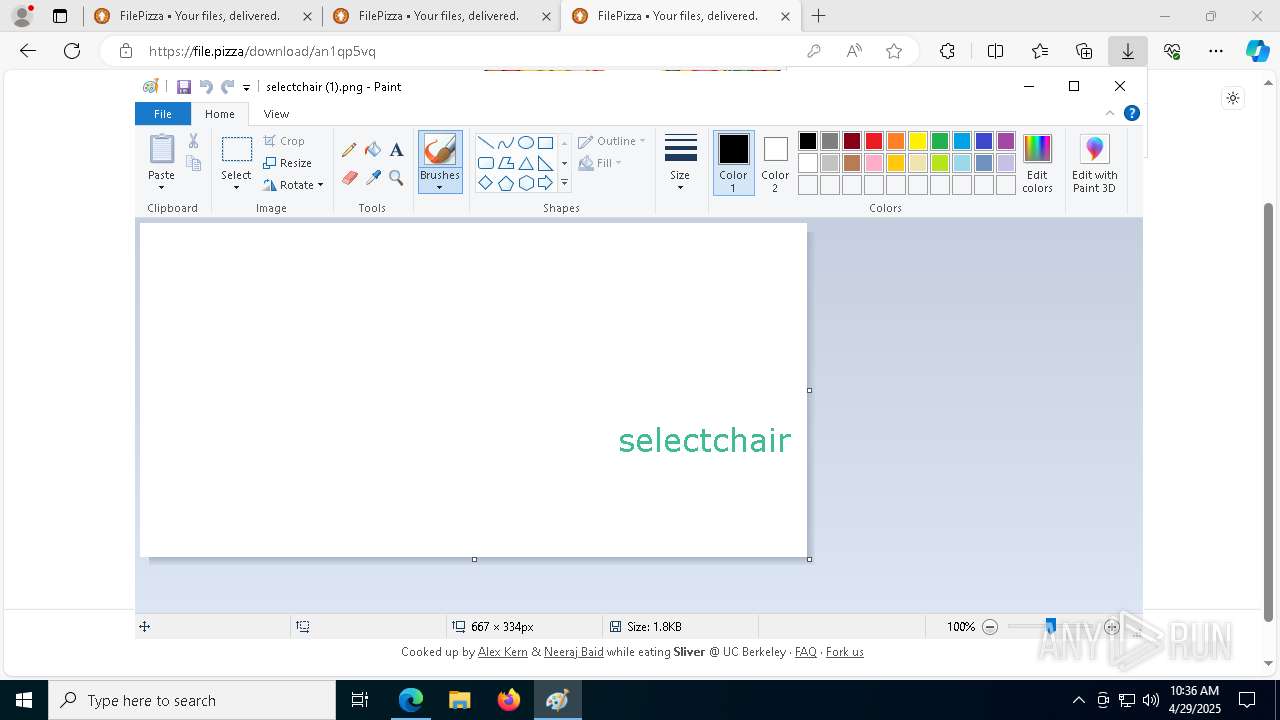Open the FAQ link
The image size is (1280, 720).
[806, 652]
